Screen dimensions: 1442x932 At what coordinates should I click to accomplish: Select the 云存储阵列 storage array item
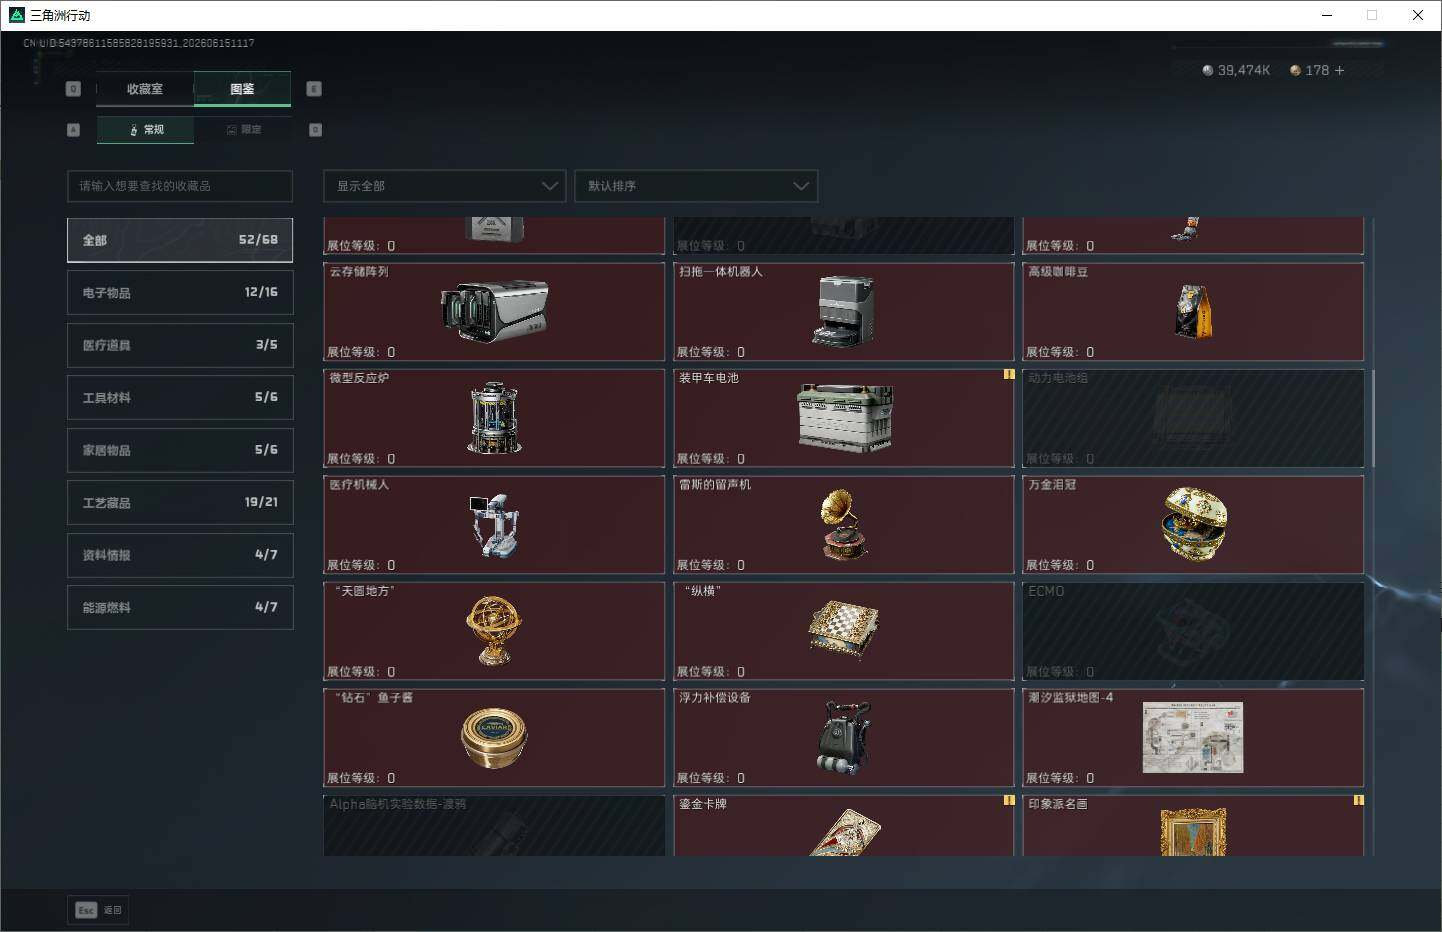(x=494, y=312)
